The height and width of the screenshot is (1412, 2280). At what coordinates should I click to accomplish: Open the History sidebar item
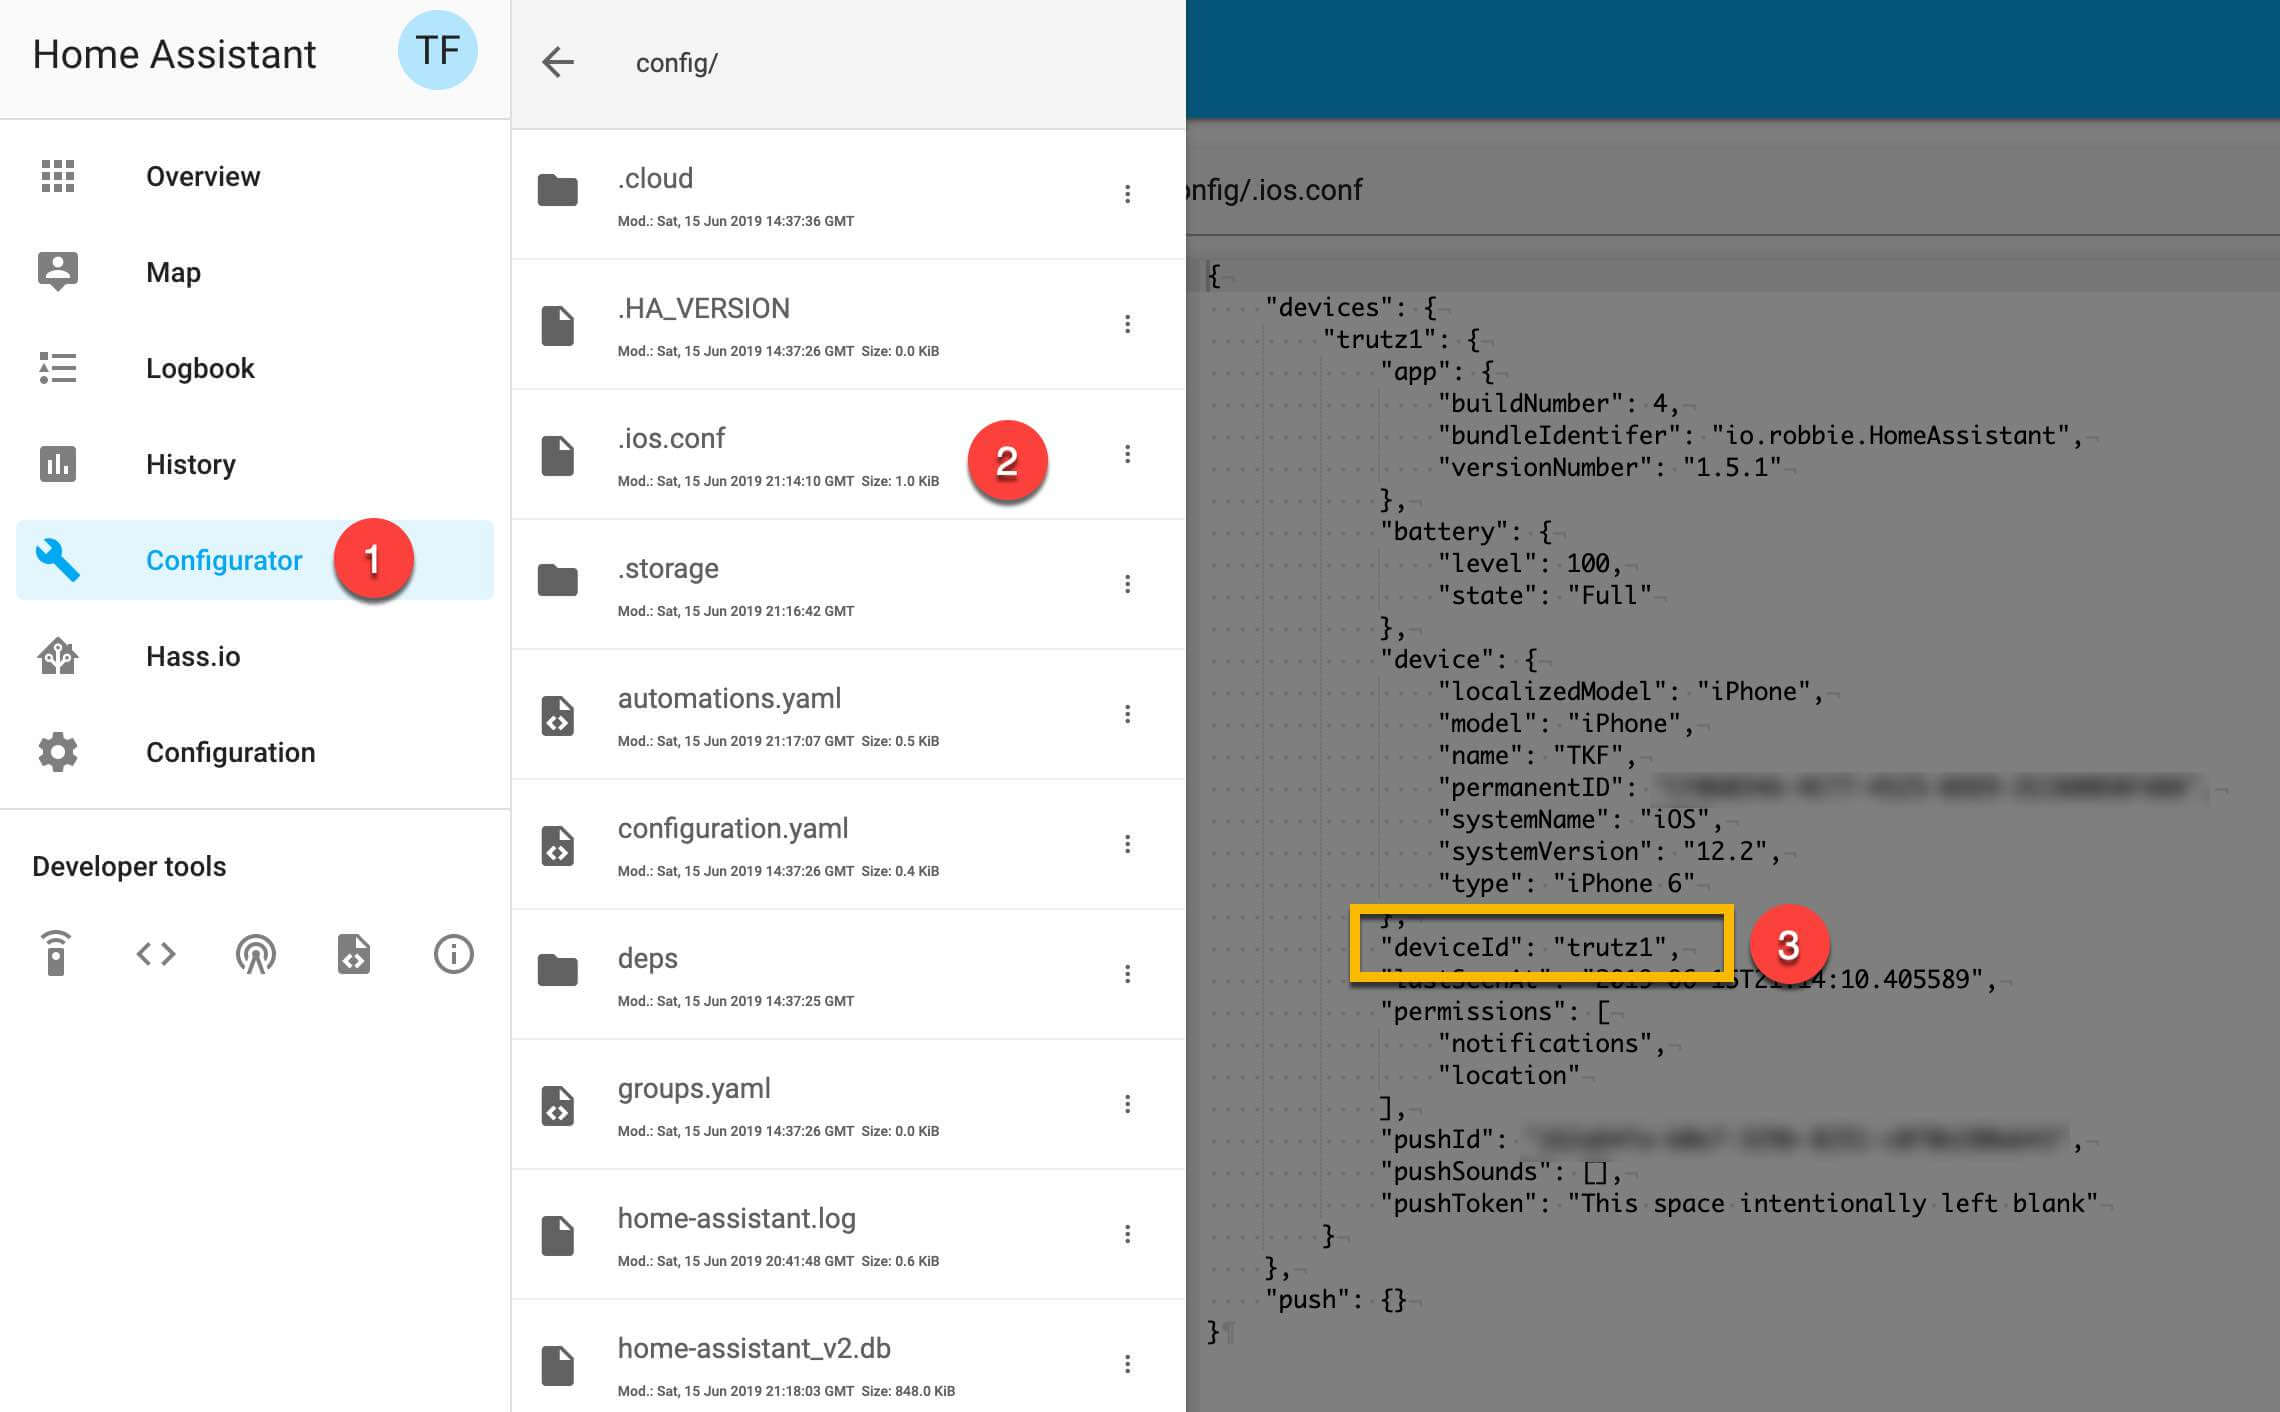click(x=190, y=464)
